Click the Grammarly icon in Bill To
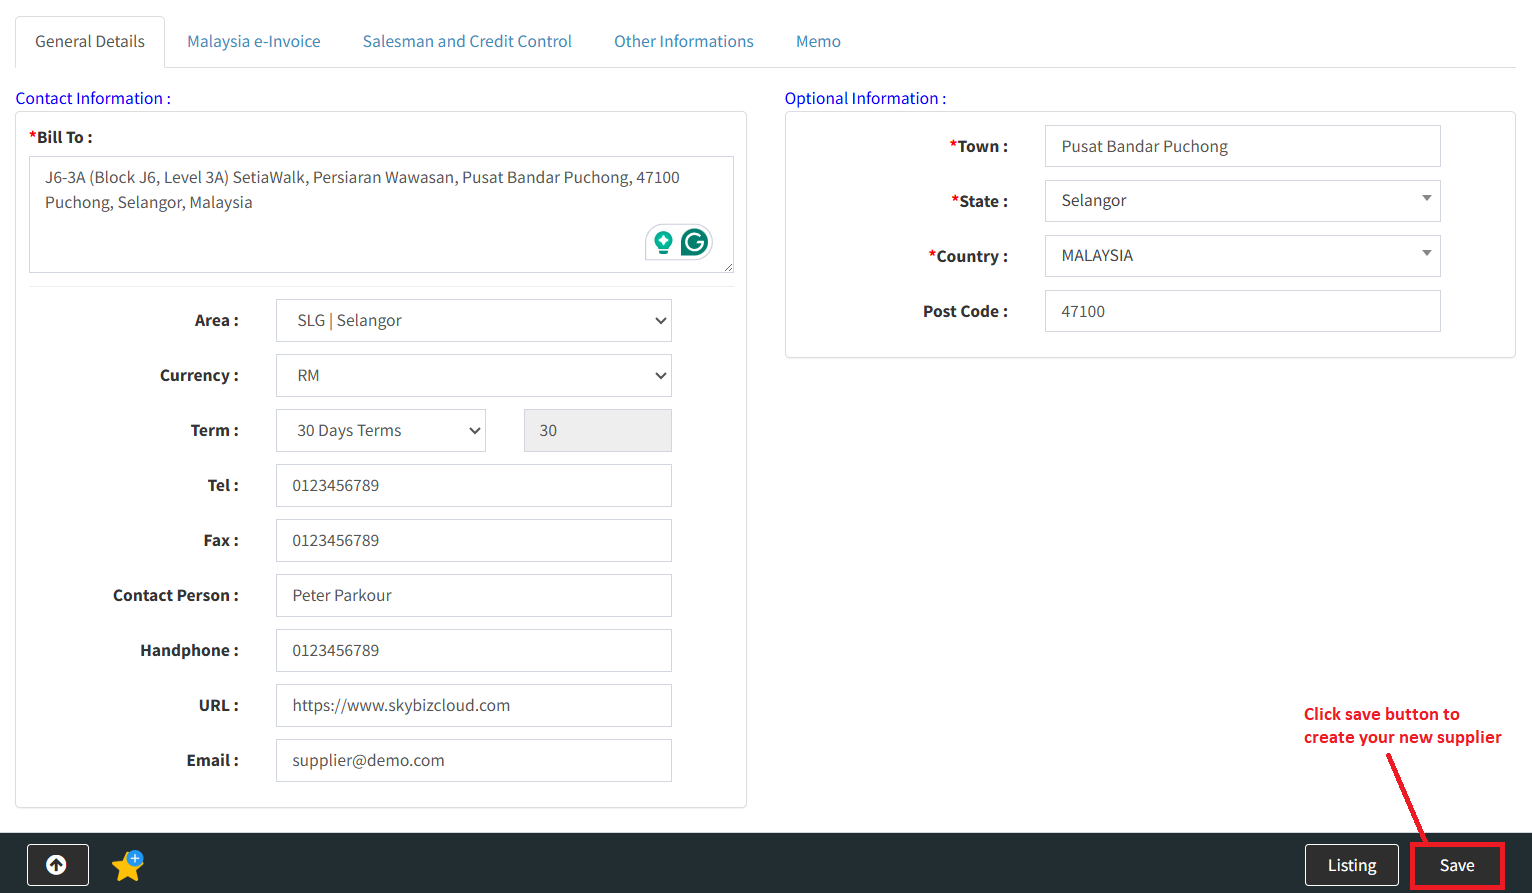 pos(694,242)
